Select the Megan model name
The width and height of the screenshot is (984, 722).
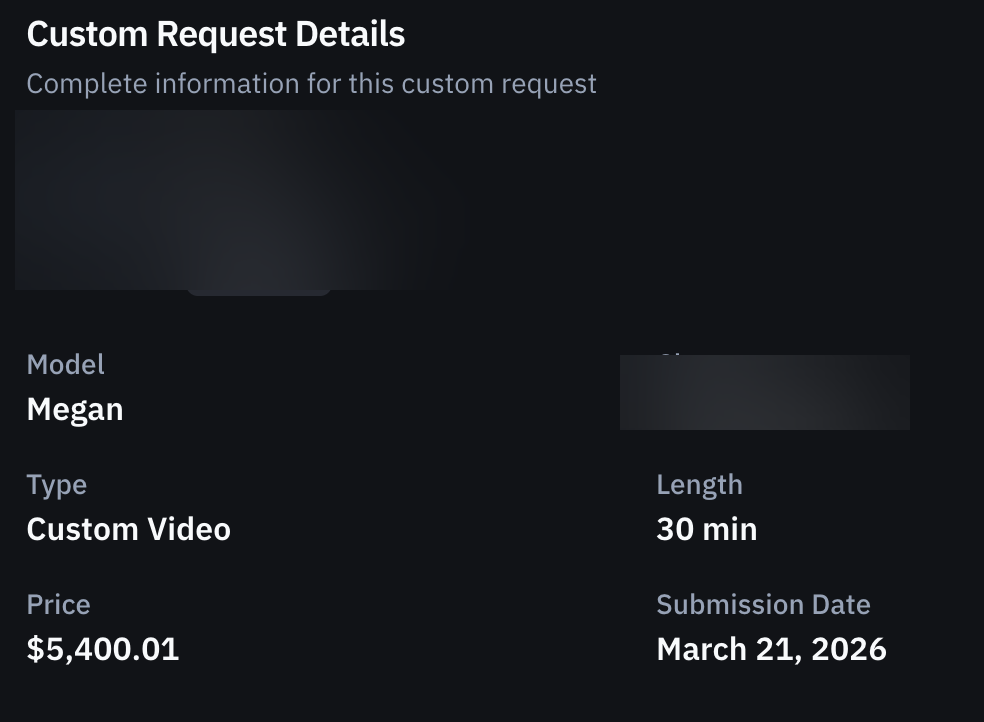(75, 409)
